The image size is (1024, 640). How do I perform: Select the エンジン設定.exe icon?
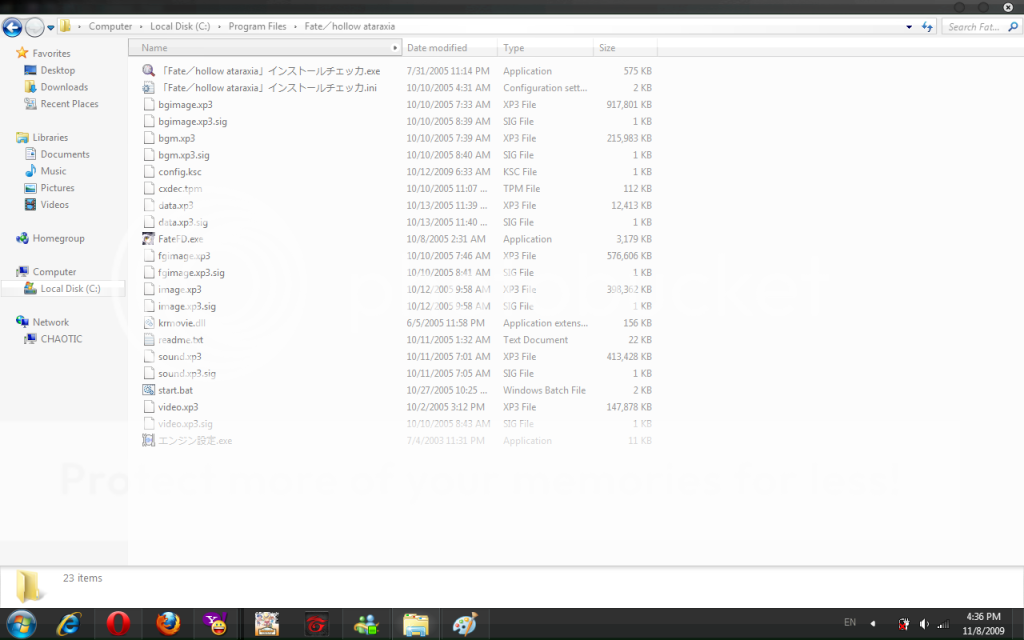(148, 440)
